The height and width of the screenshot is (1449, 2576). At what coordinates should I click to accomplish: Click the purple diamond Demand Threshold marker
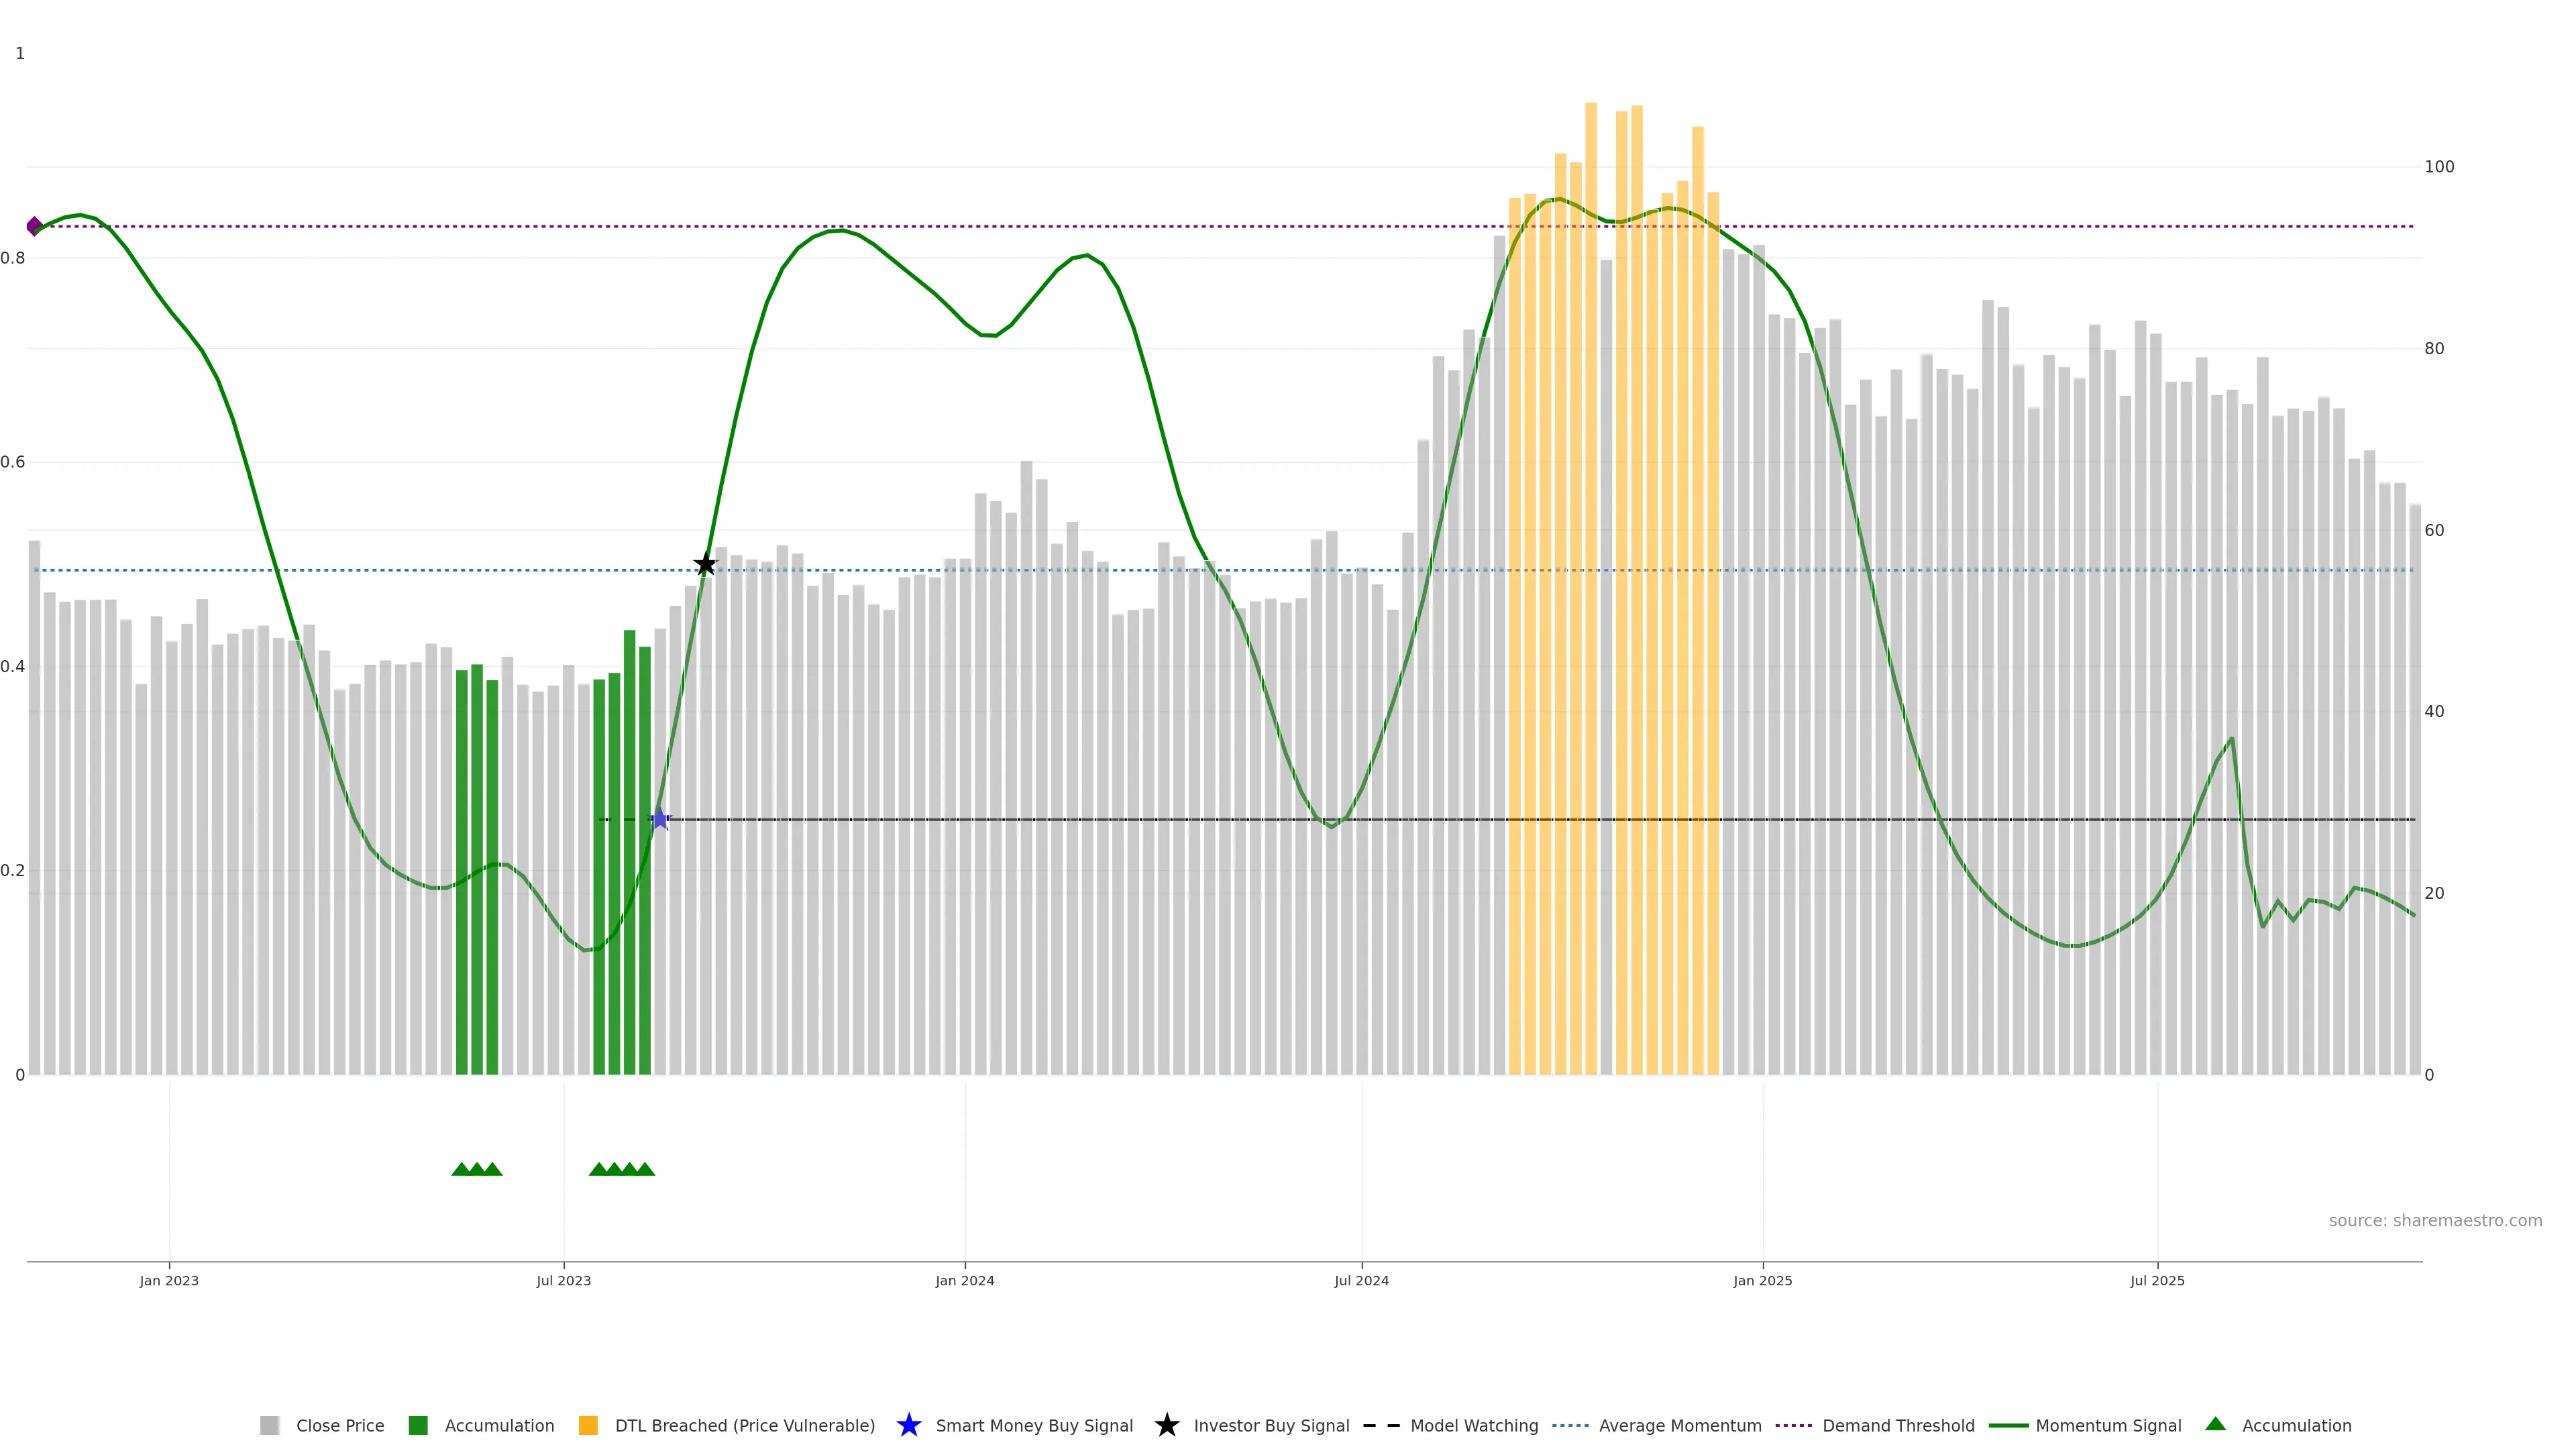[35, 226]
